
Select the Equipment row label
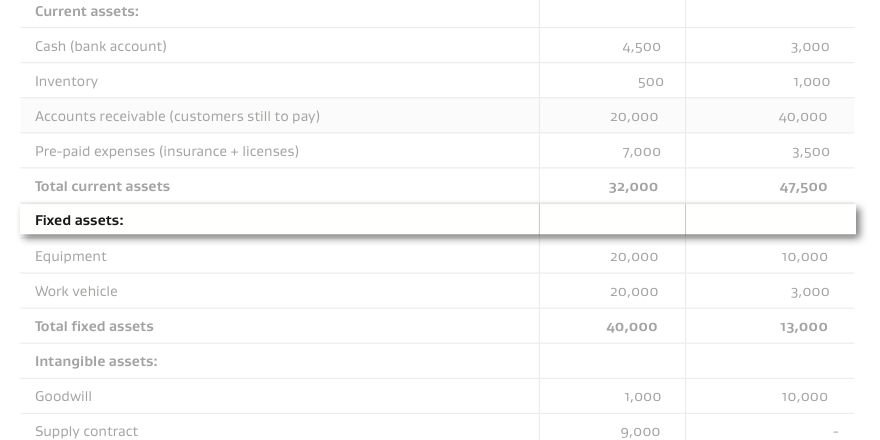(70, 256)
